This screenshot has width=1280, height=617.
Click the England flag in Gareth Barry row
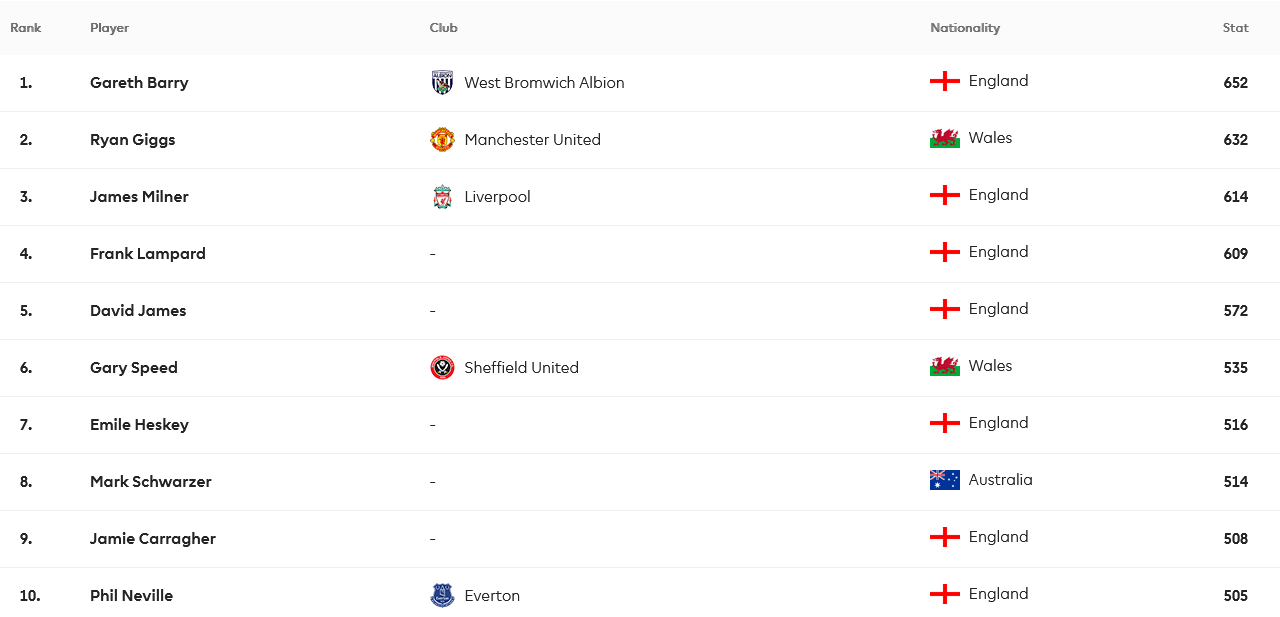pyautogui.click(x=945, y=81)
